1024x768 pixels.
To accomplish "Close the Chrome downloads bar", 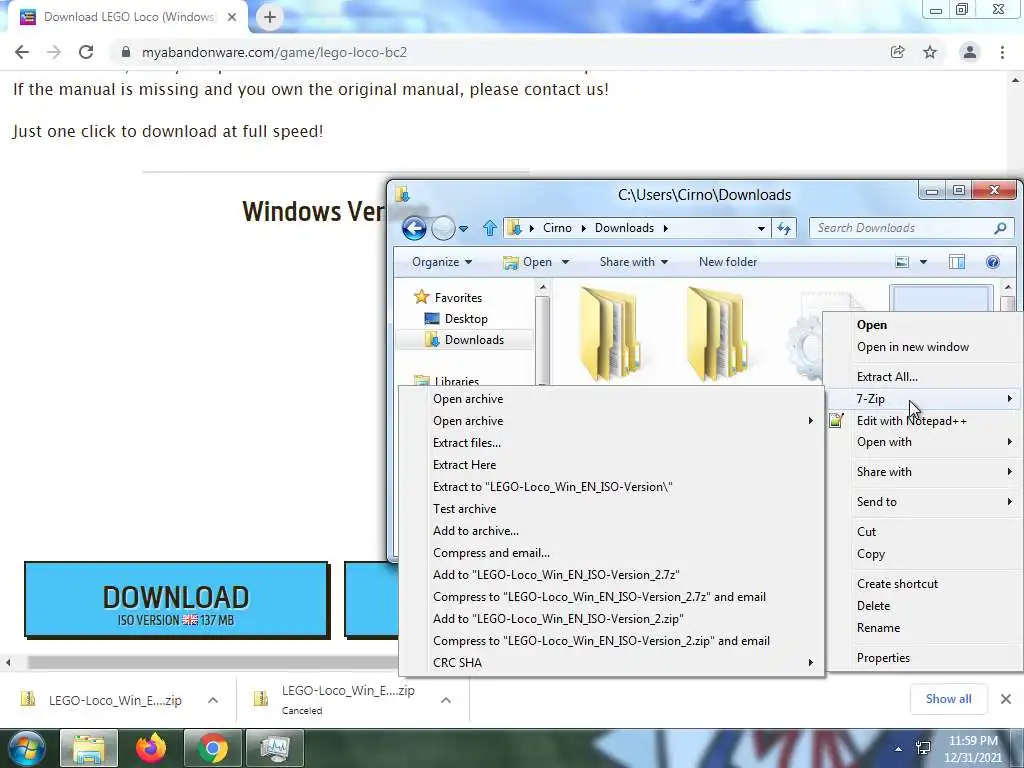I will (1006, 699).
